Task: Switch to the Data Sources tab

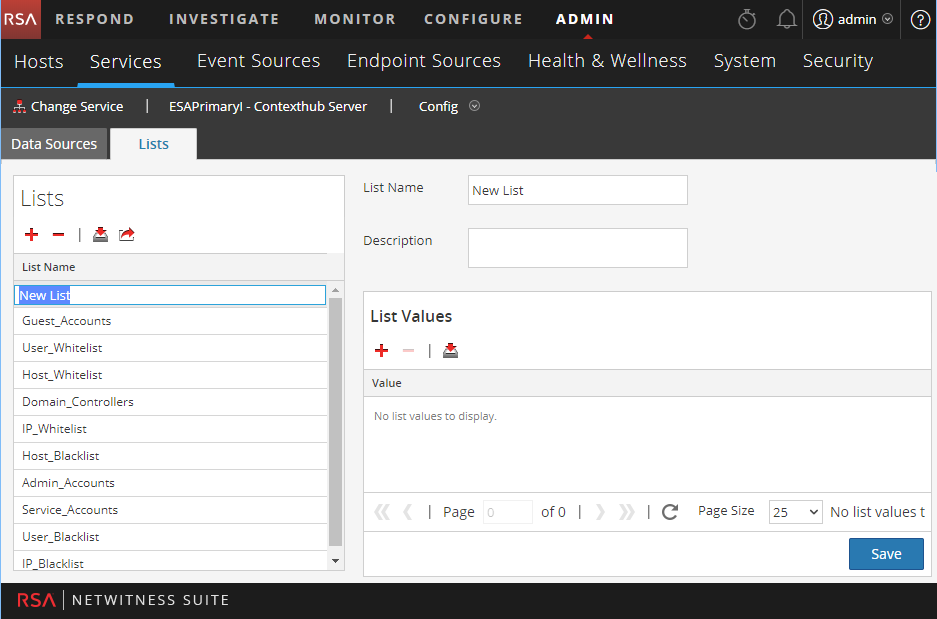Action: [54, 144]
